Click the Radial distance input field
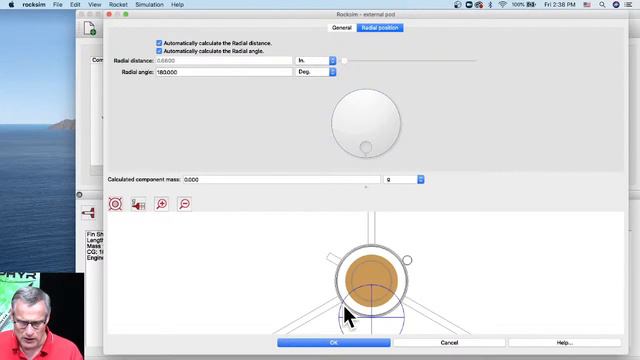This screenshot has height=360, width=640. pyautogui.click(x=224, y=60)
